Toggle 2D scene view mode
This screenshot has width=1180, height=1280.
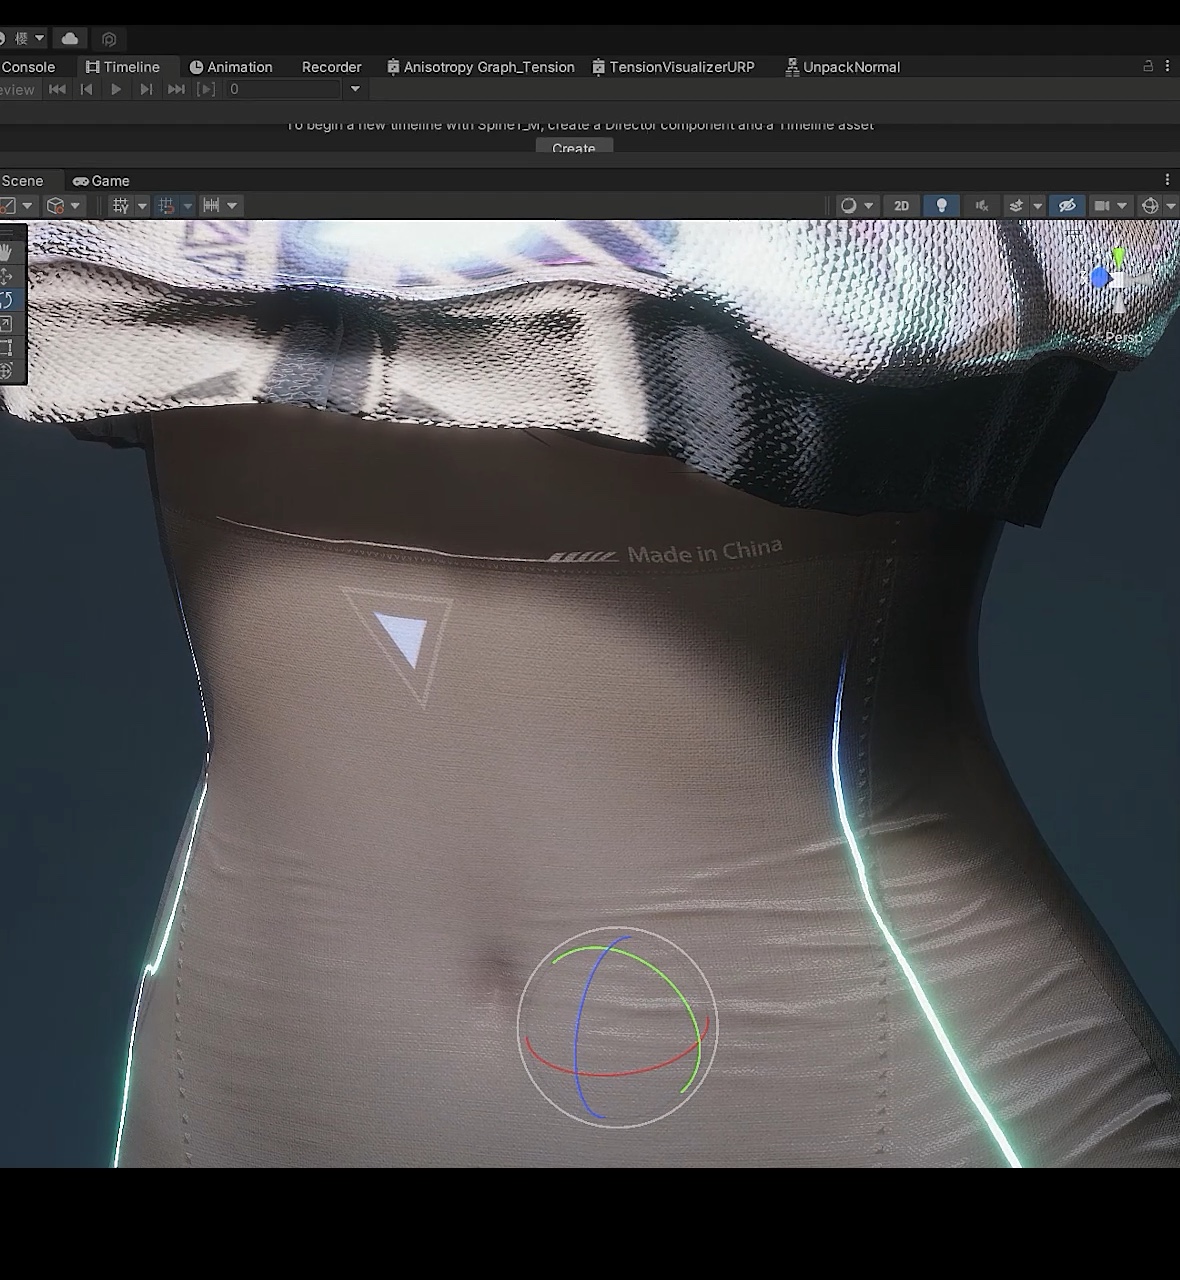[x=901, y=206]
